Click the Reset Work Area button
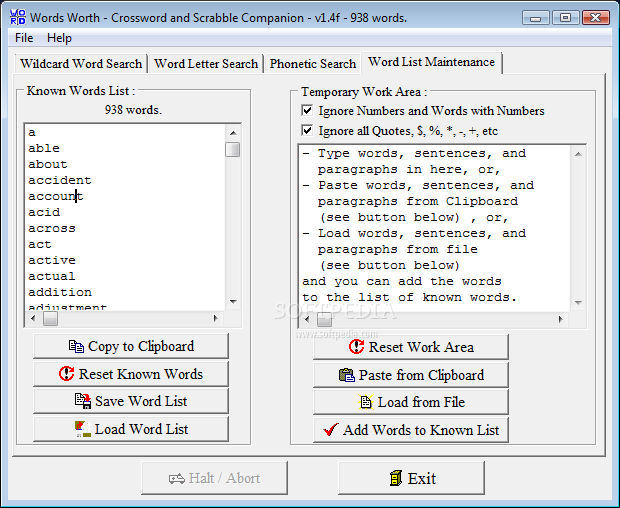The image size is (620, 508). pos(411,347)
